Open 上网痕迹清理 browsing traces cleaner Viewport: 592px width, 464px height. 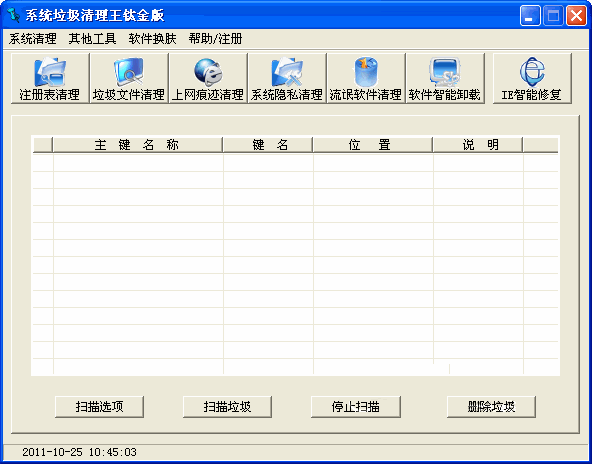208,78
